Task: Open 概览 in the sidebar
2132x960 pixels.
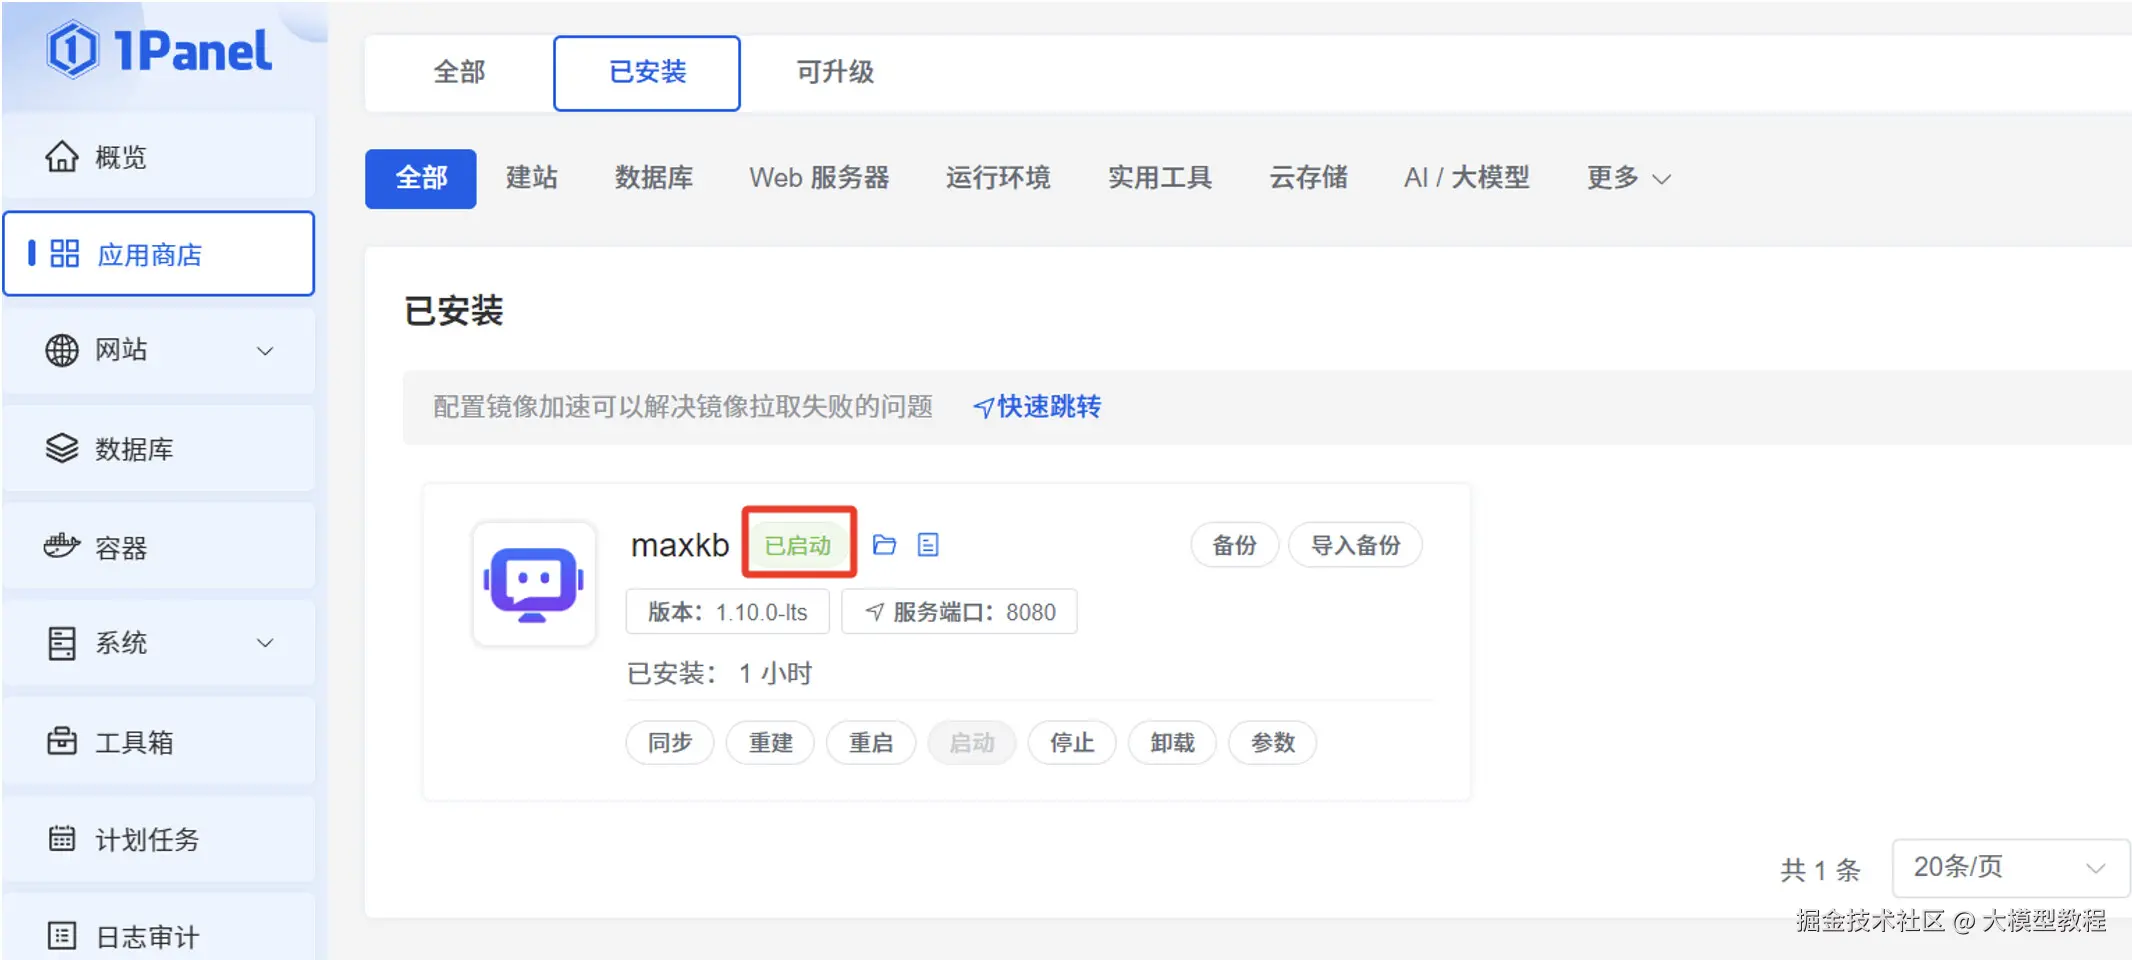Action: [159, 157]
